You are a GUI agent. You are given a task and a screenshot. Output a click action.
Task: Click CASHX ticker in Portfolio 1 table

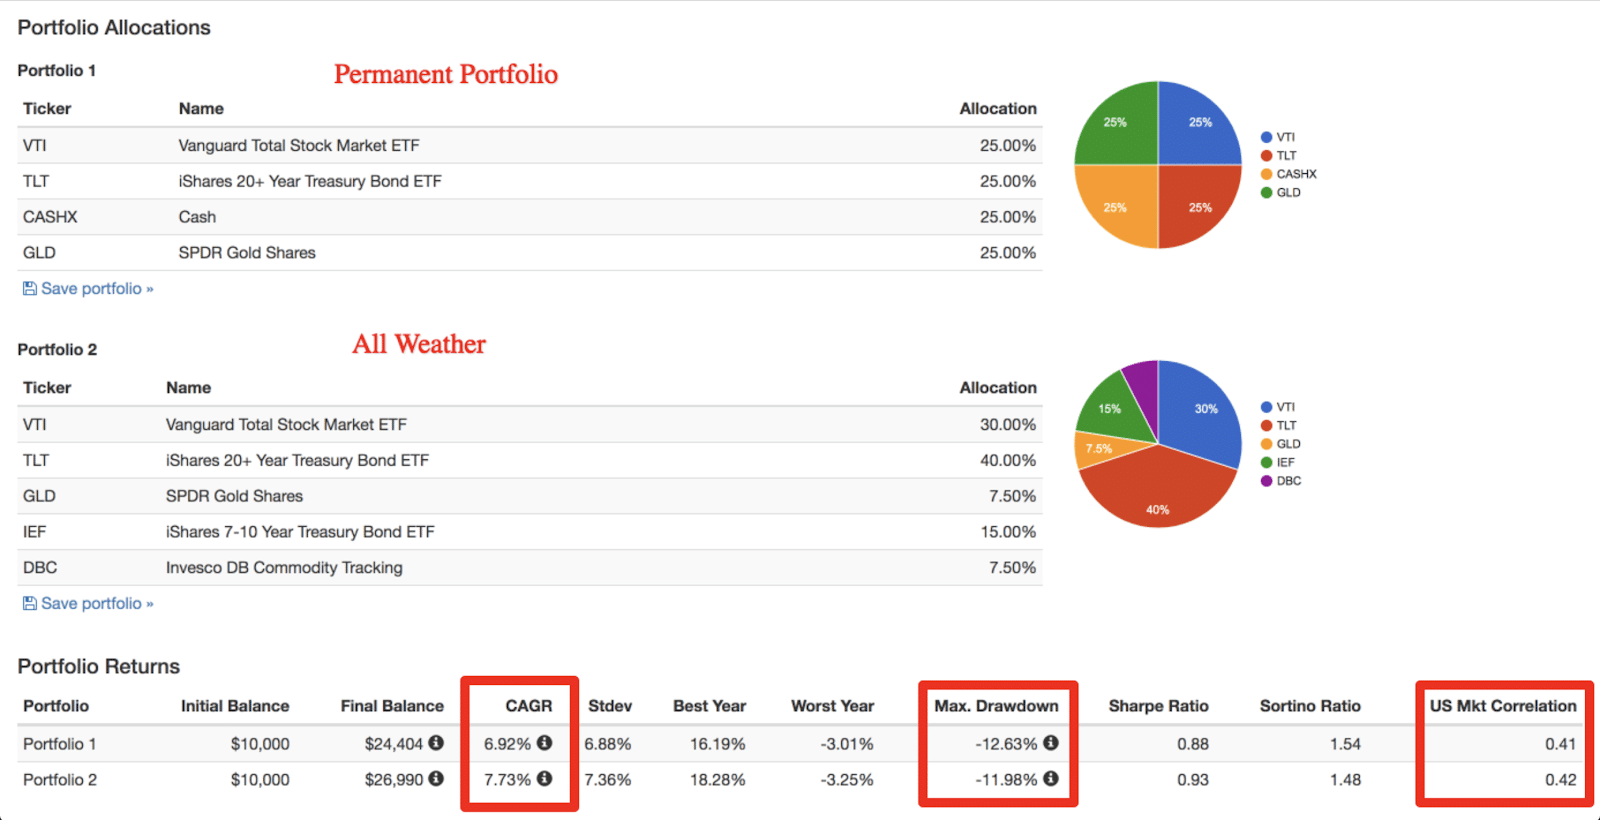(x=50, y=217)
